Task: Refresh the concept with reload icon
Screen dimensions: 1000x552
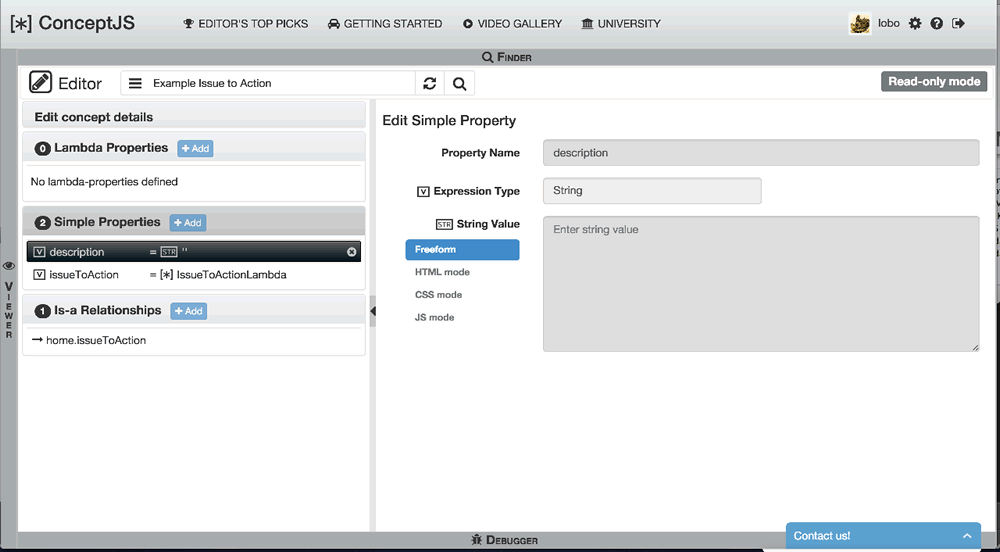Action: click(430, 84)
